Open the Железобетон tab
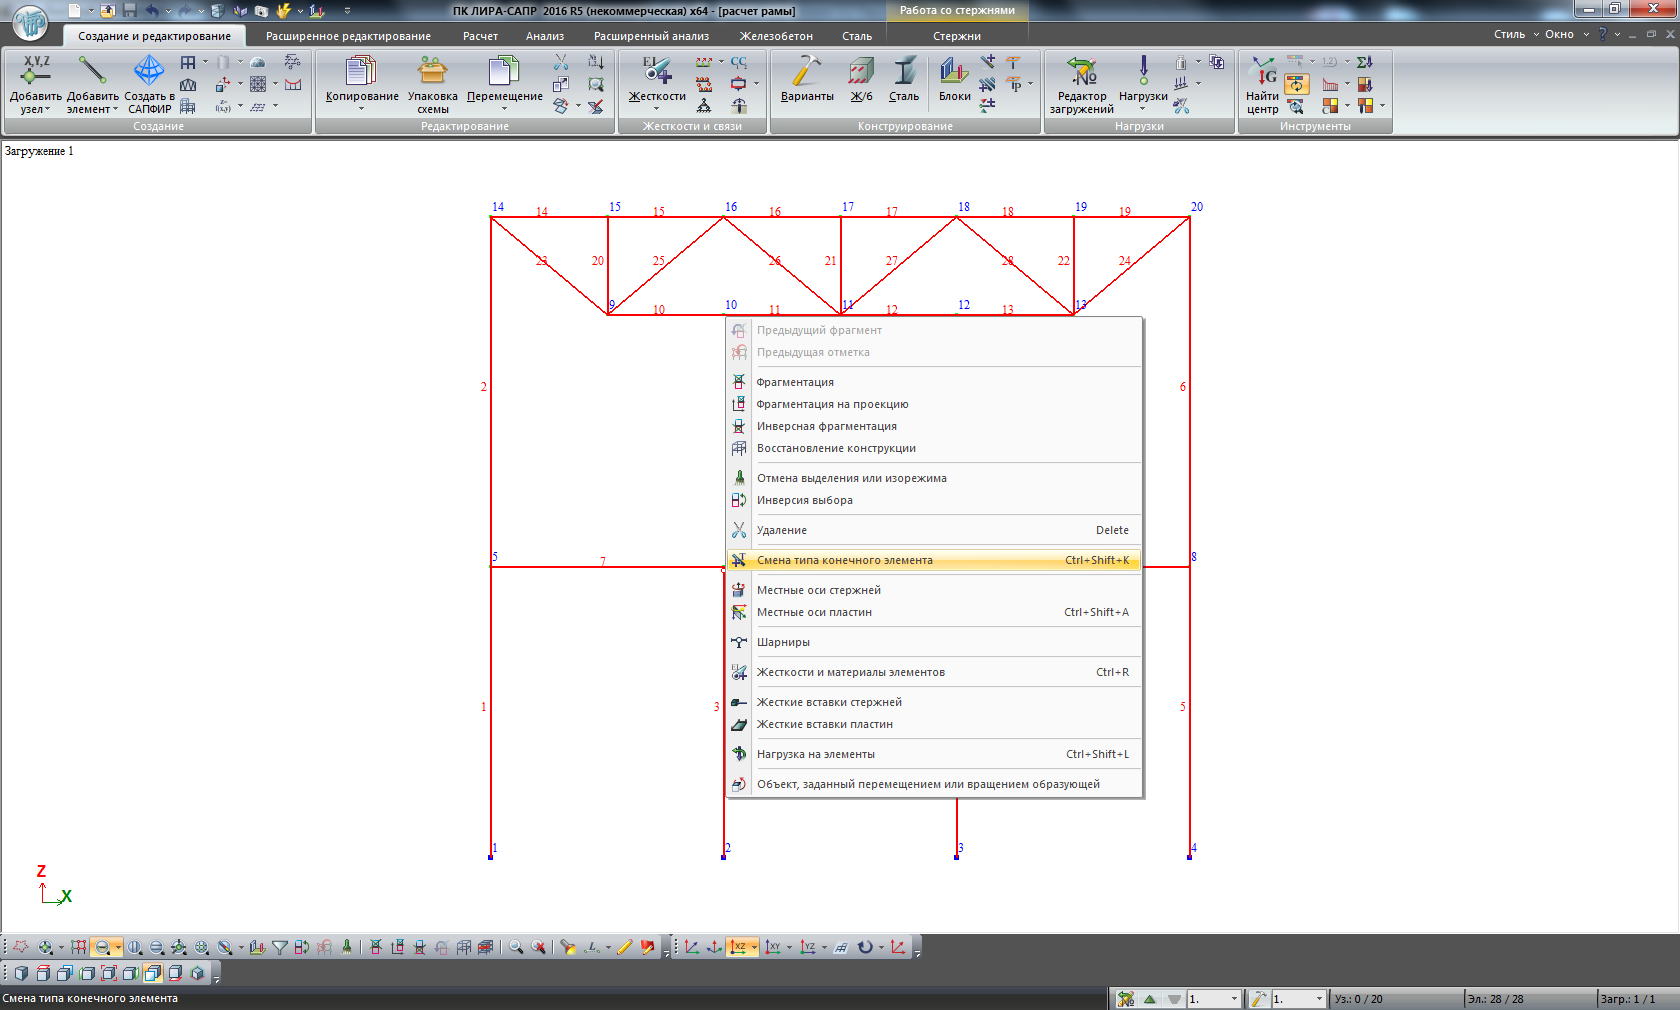This screenshot has width=1680, height=1010. 776,36
